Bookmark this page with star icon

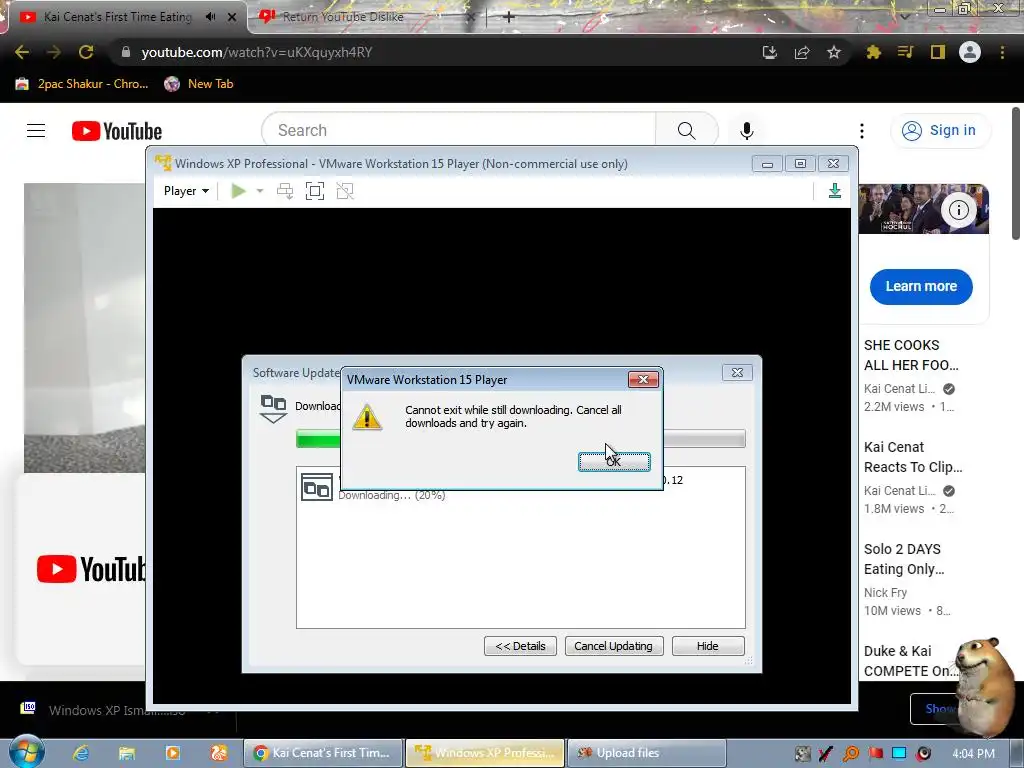click(x=833, y=52)
